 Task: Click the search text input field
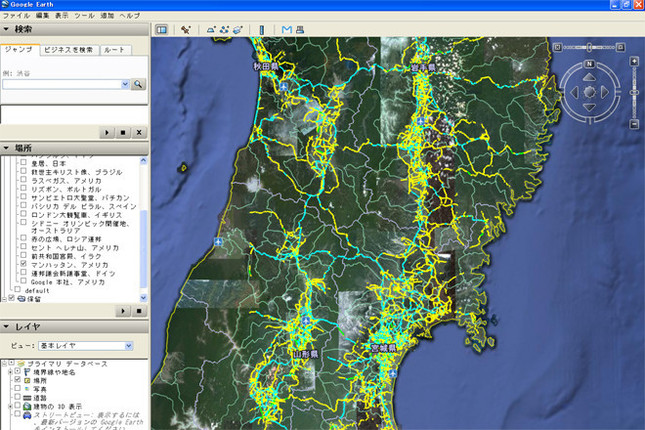coord(60,84)
